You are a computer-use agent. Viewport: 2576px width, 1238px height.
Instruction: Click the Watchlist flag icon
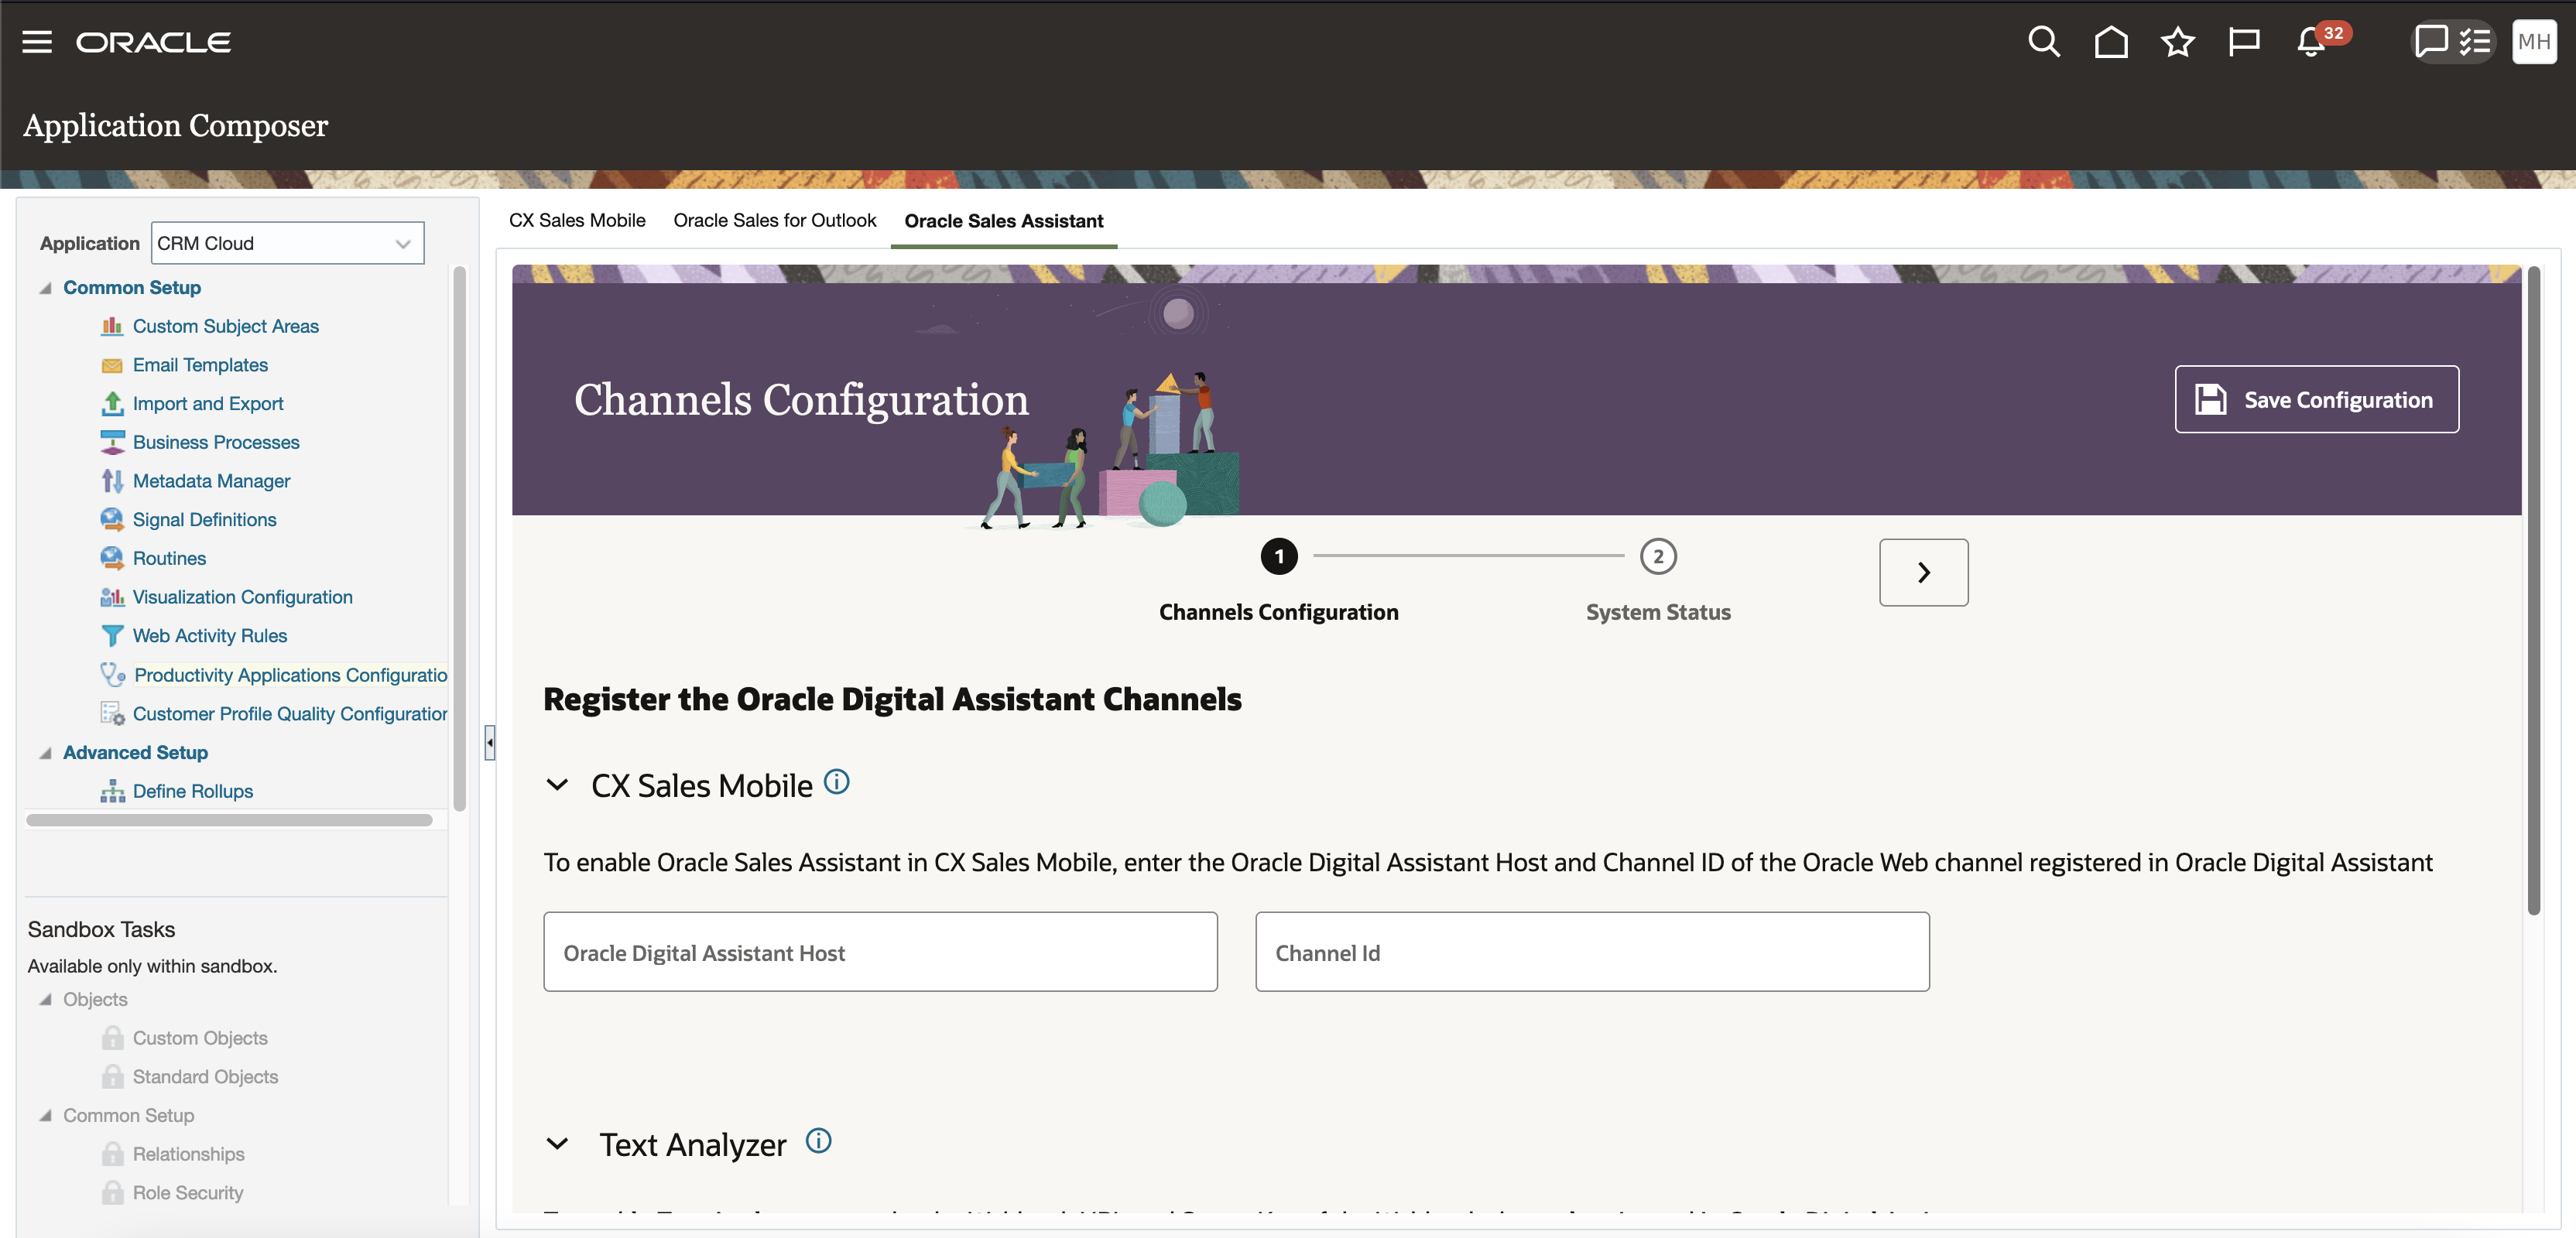tap(2243, 42)
